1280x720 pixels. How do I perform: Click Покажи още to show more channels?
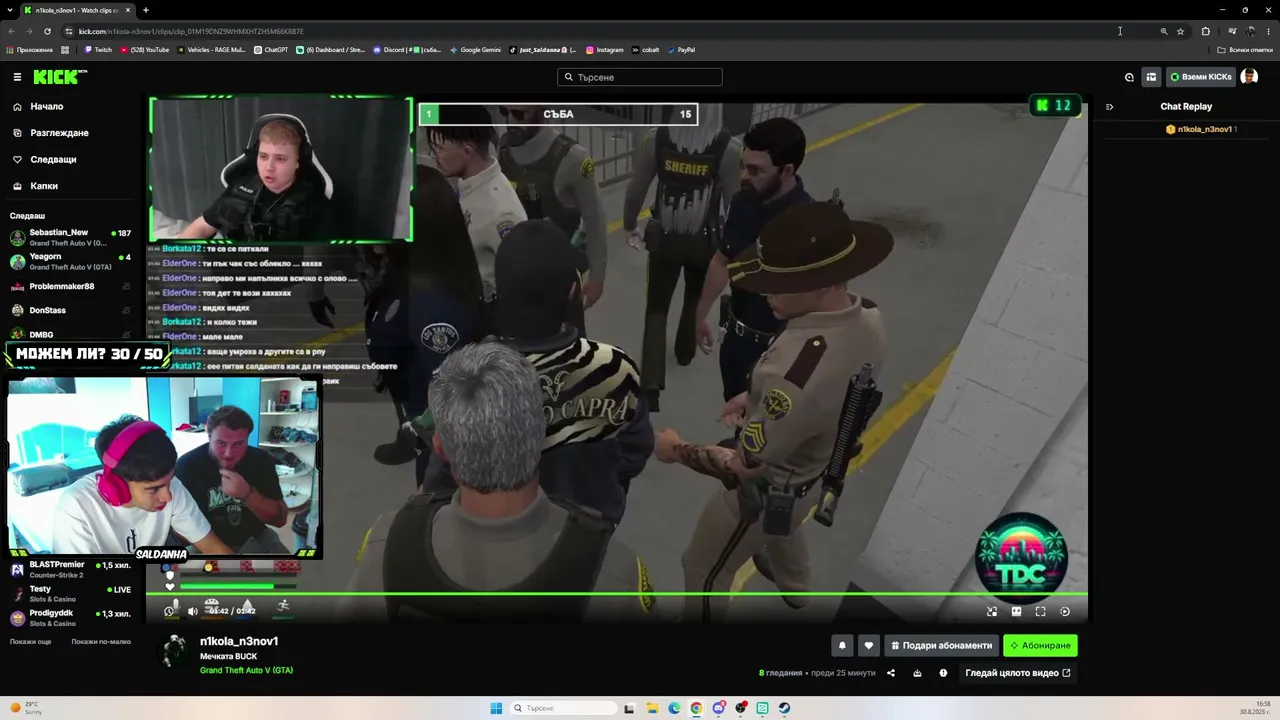[30, 642]
